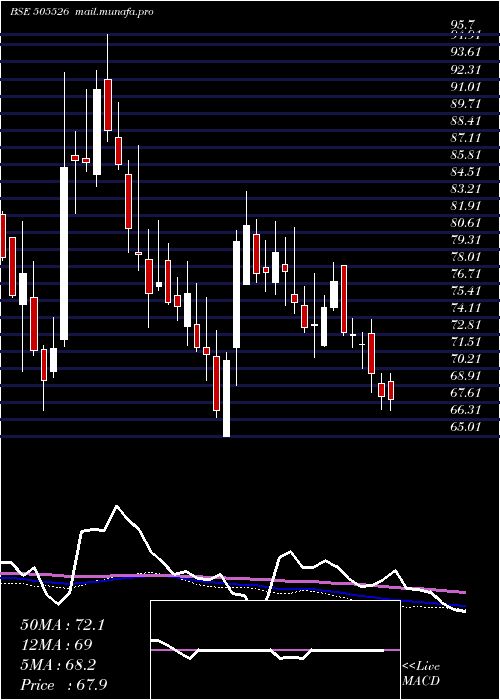
Task: Click the 95.7 top price label
Action: coord(463,25)
